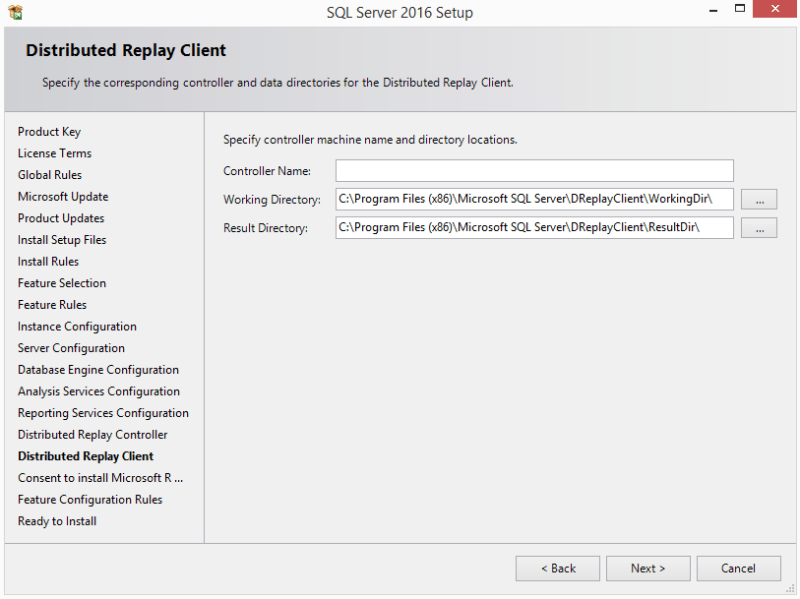
Task: Select the Feature Rules step
Action: [x=52, y=305]
